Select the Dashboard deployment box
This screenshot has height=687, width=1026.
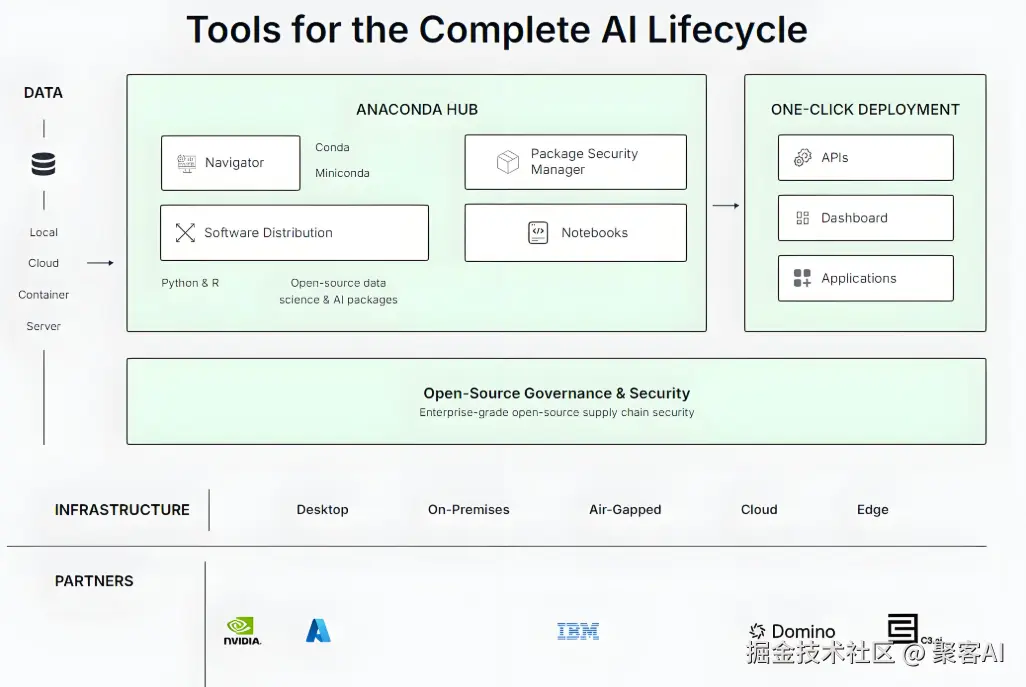[866, 218]
